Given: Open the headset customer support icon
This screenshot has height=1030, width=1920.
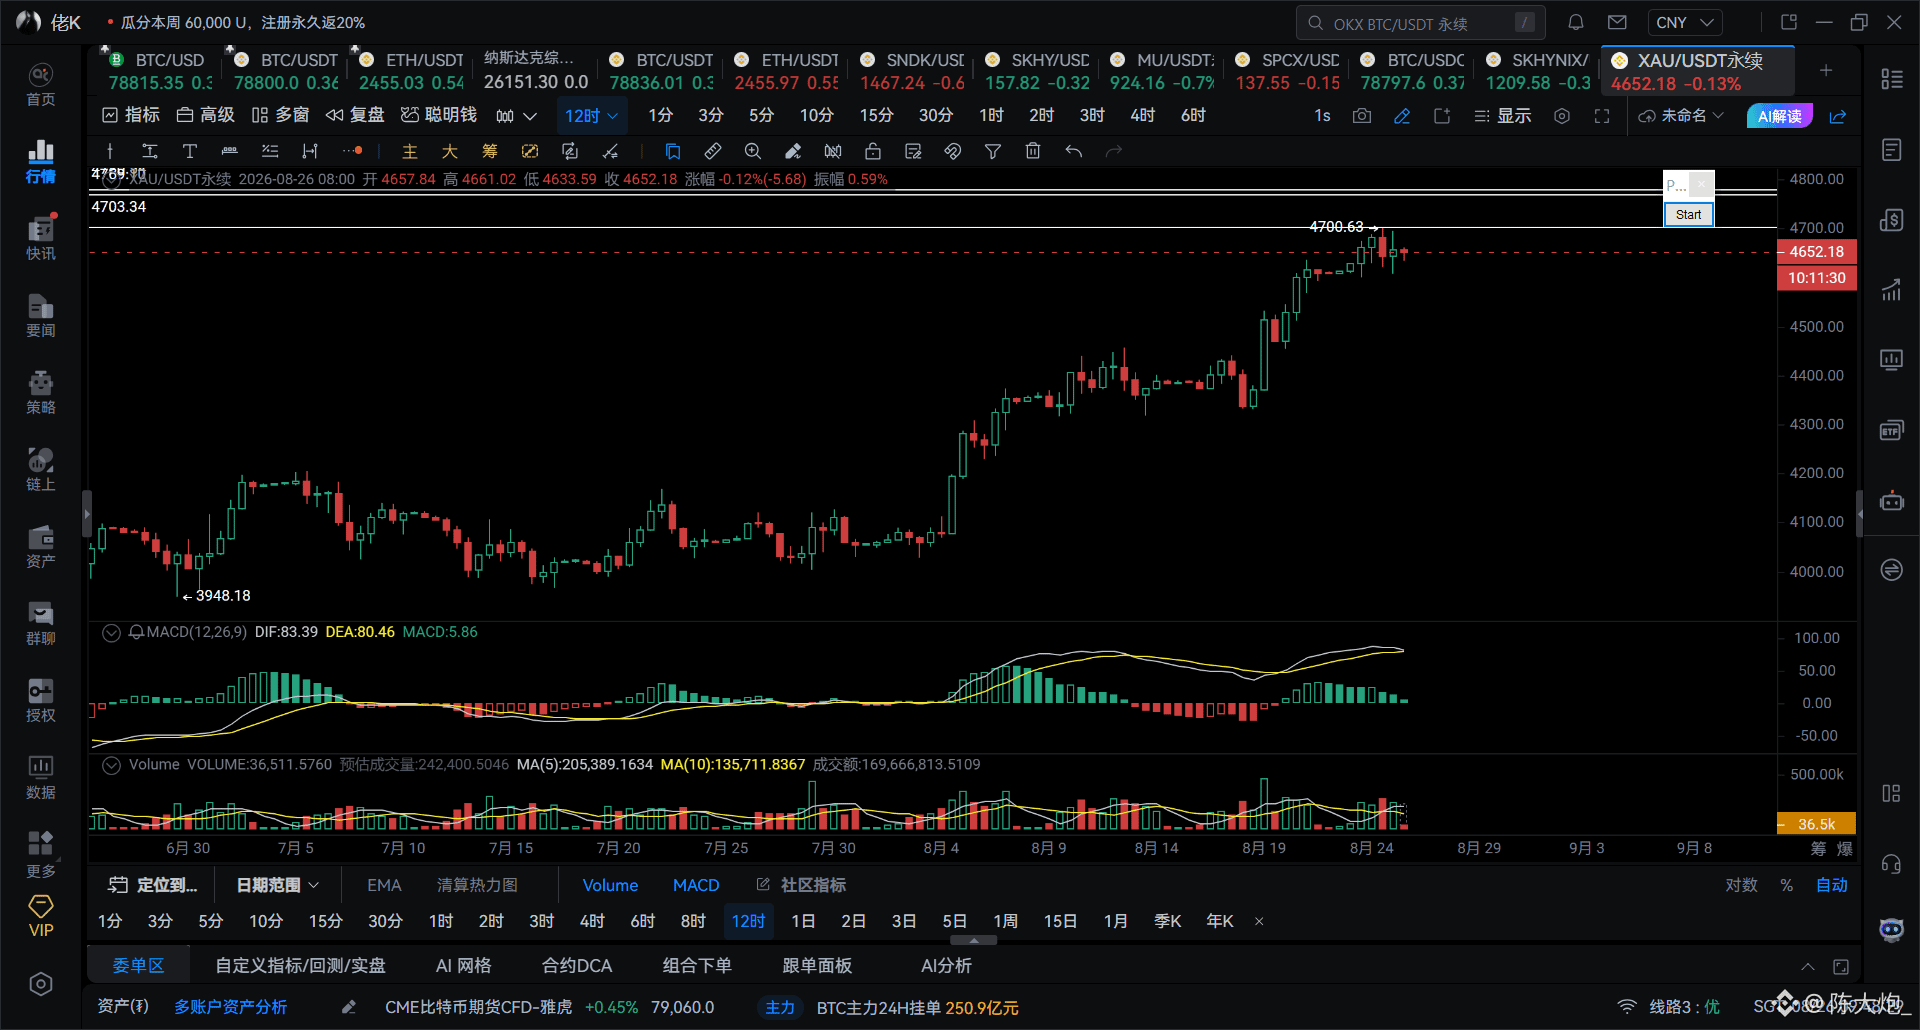Looking at the screenshot, I should (1891, 864).
